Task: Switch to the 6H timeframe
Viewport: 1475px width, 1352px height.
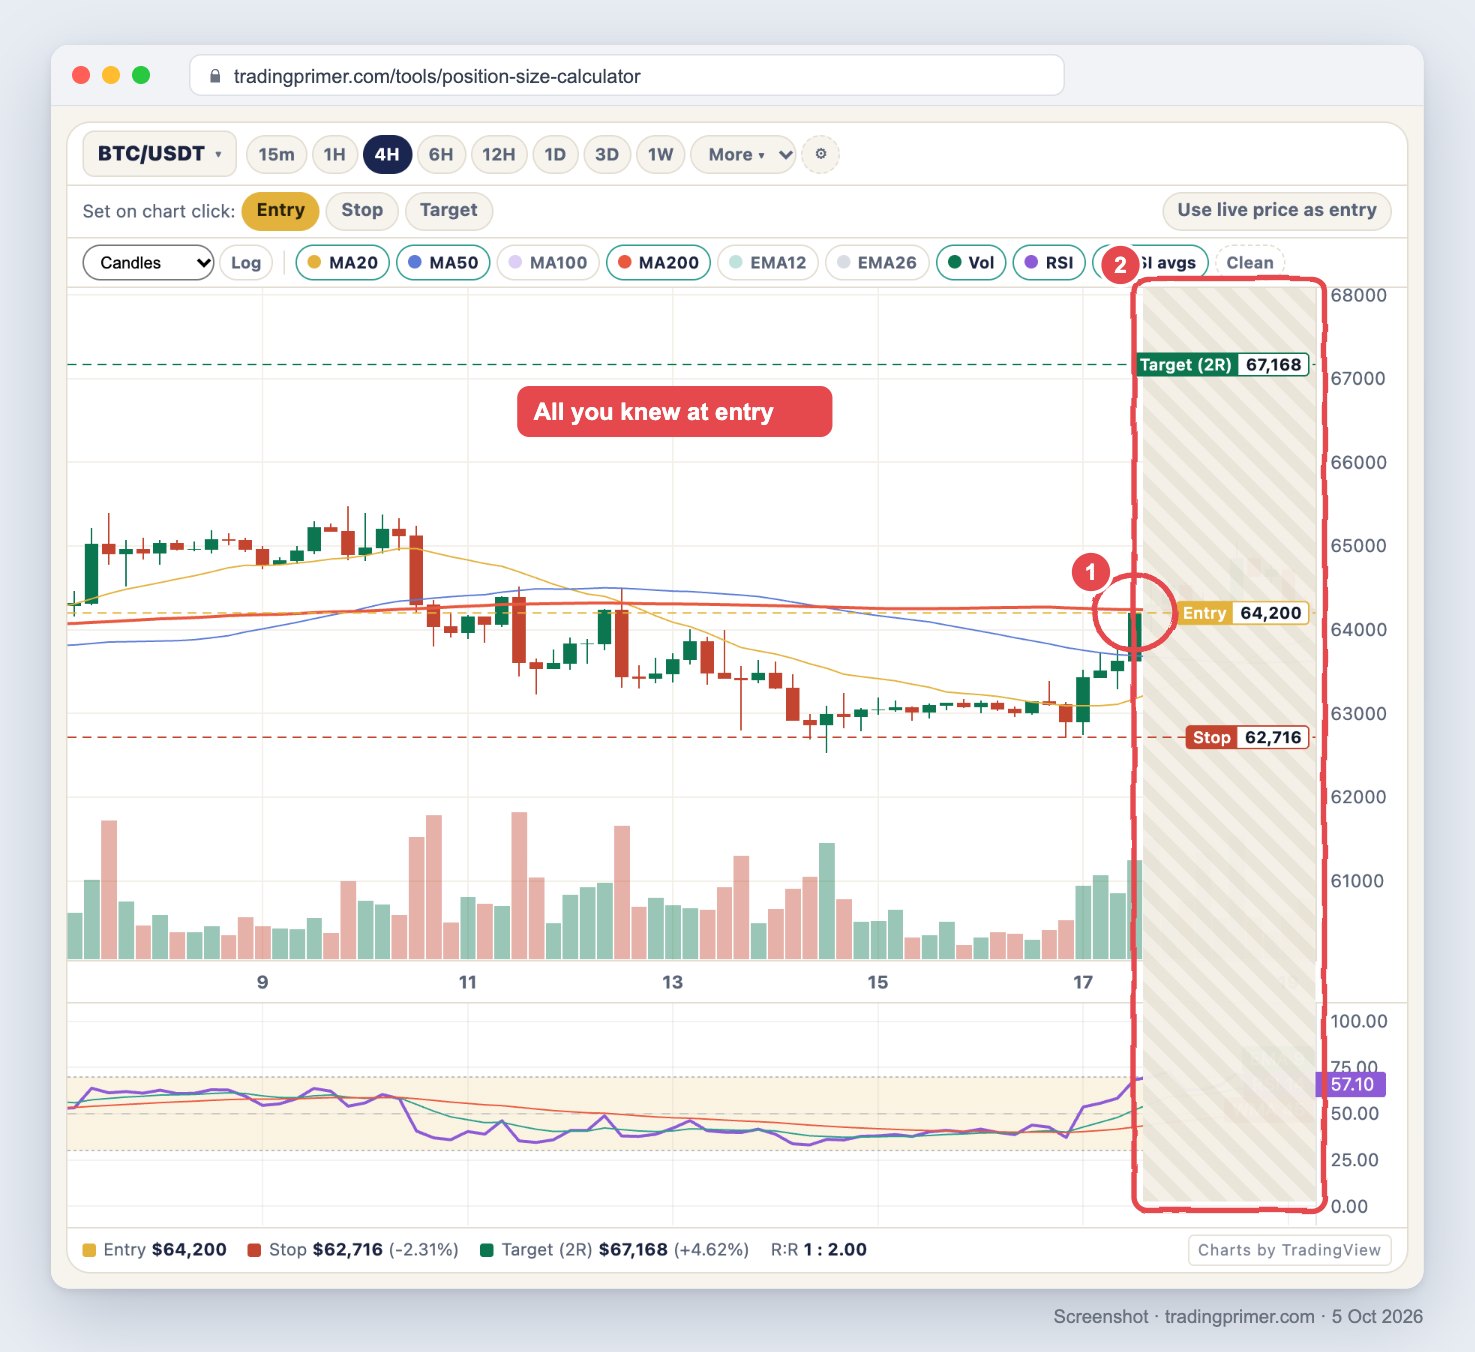Action: pos(441,154)
